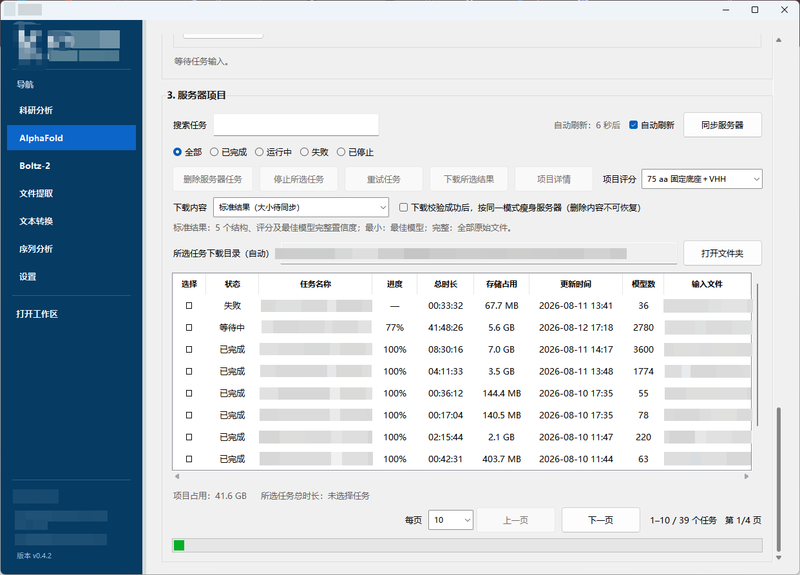This screenshot has height=575, width=800.
Task: Check the task row with duration 02:15:44
Action: (x=189, y=437)
